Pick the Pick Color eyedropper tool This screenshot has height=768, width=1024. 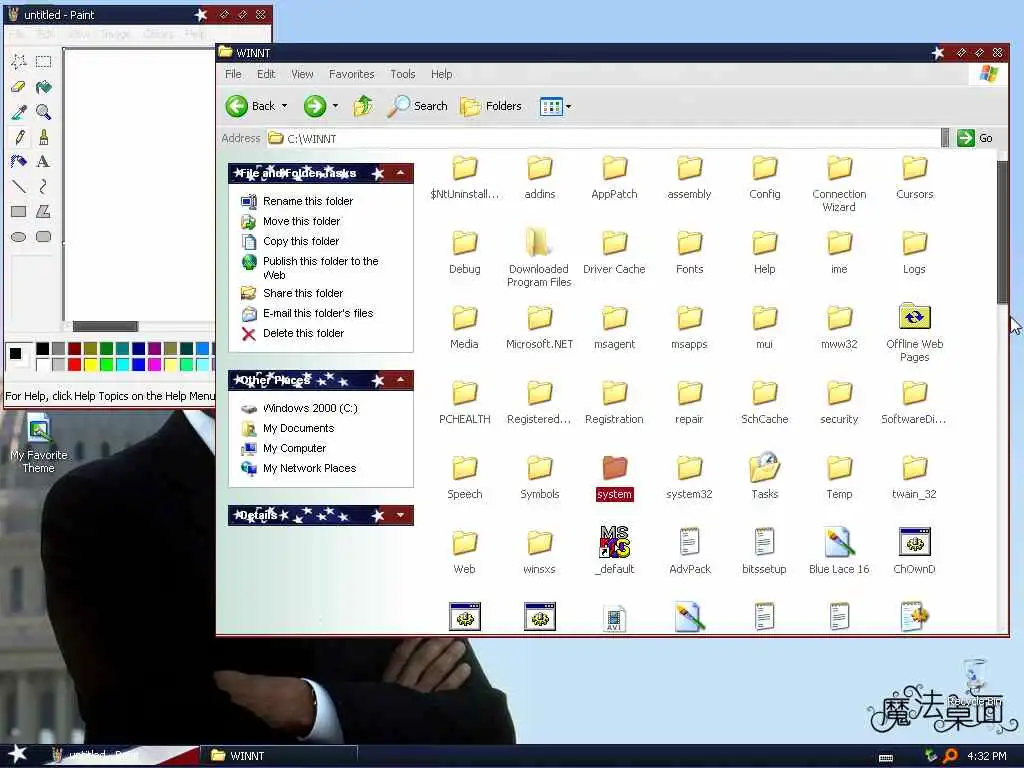tap(19, 112)
